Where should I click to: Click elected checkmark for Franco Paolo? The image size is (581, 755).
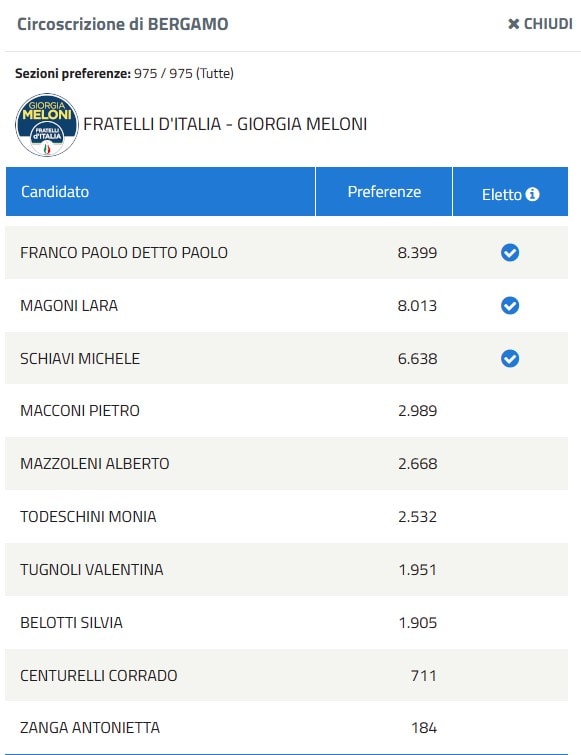(510, 252)
